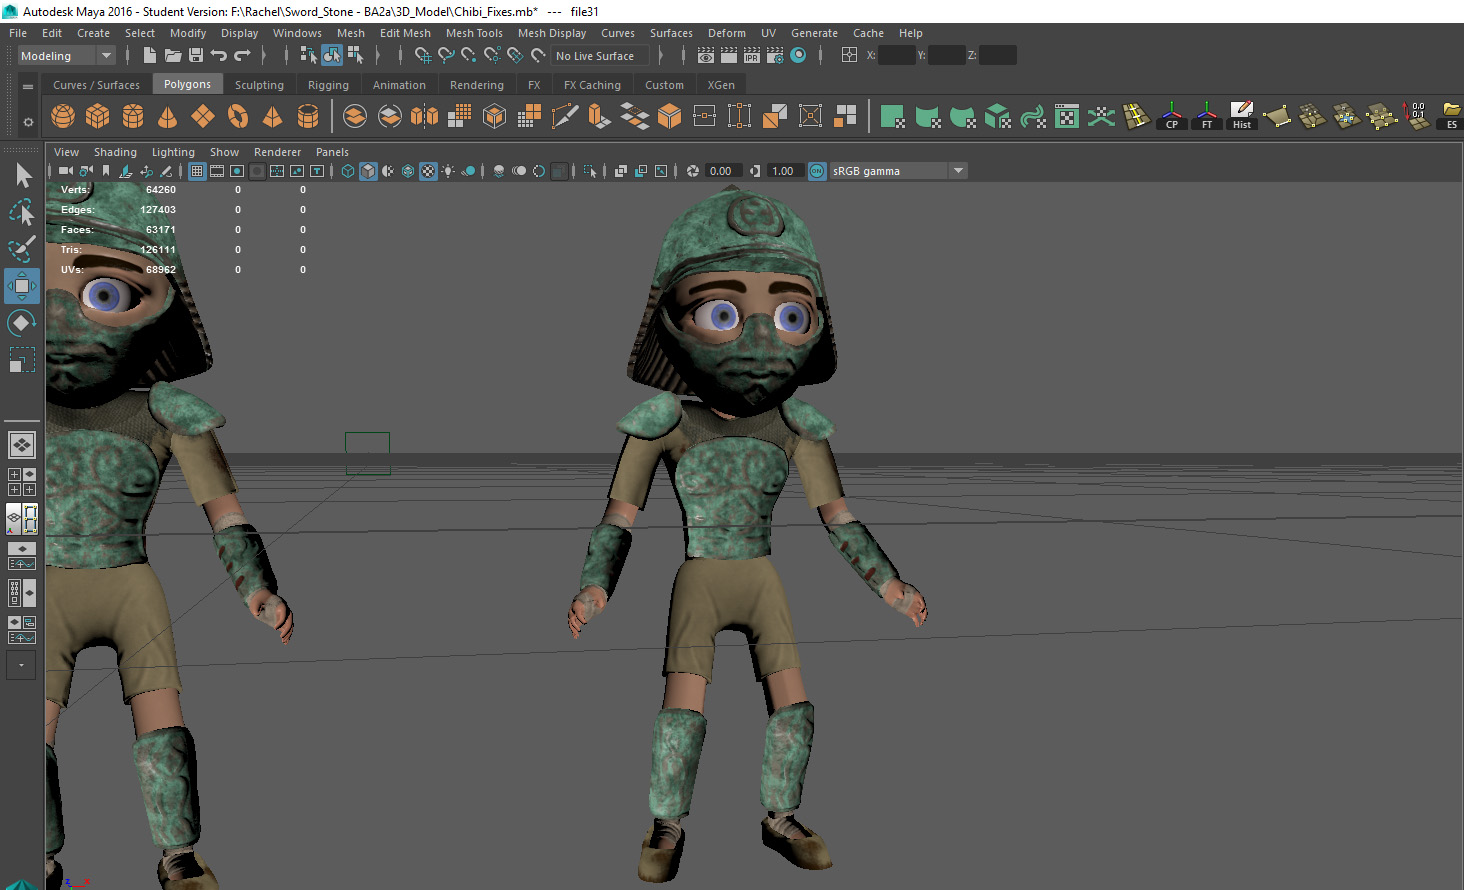Open the Shading menu in the panel bar
Viewport: 1464px width, 890px height.
pos(115,151)
